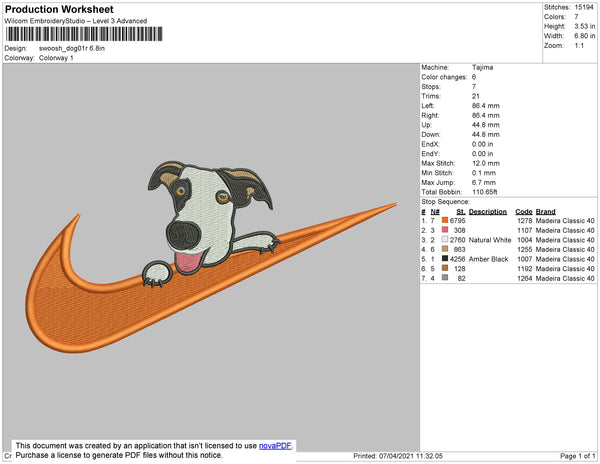This screenshot has width=600, height=464.
Task: Click the Machine value Tajima
Action: tap(482, 67)
